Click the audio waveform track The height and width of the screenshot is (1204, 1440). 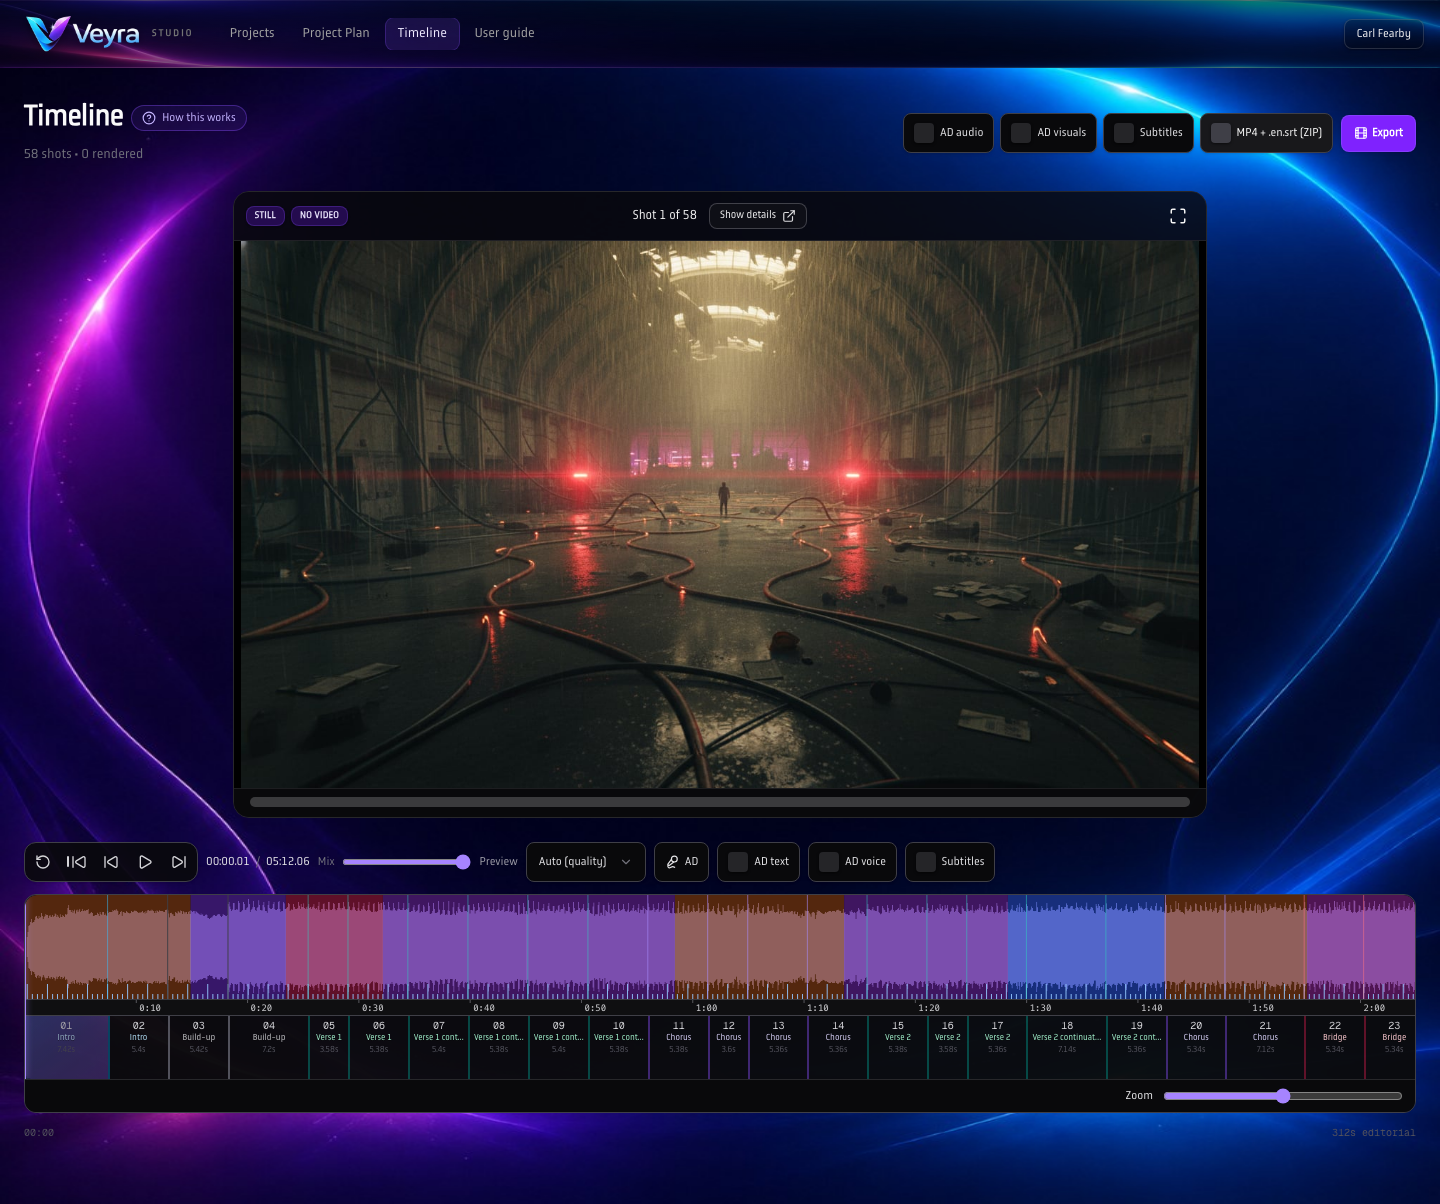point(720,947)
